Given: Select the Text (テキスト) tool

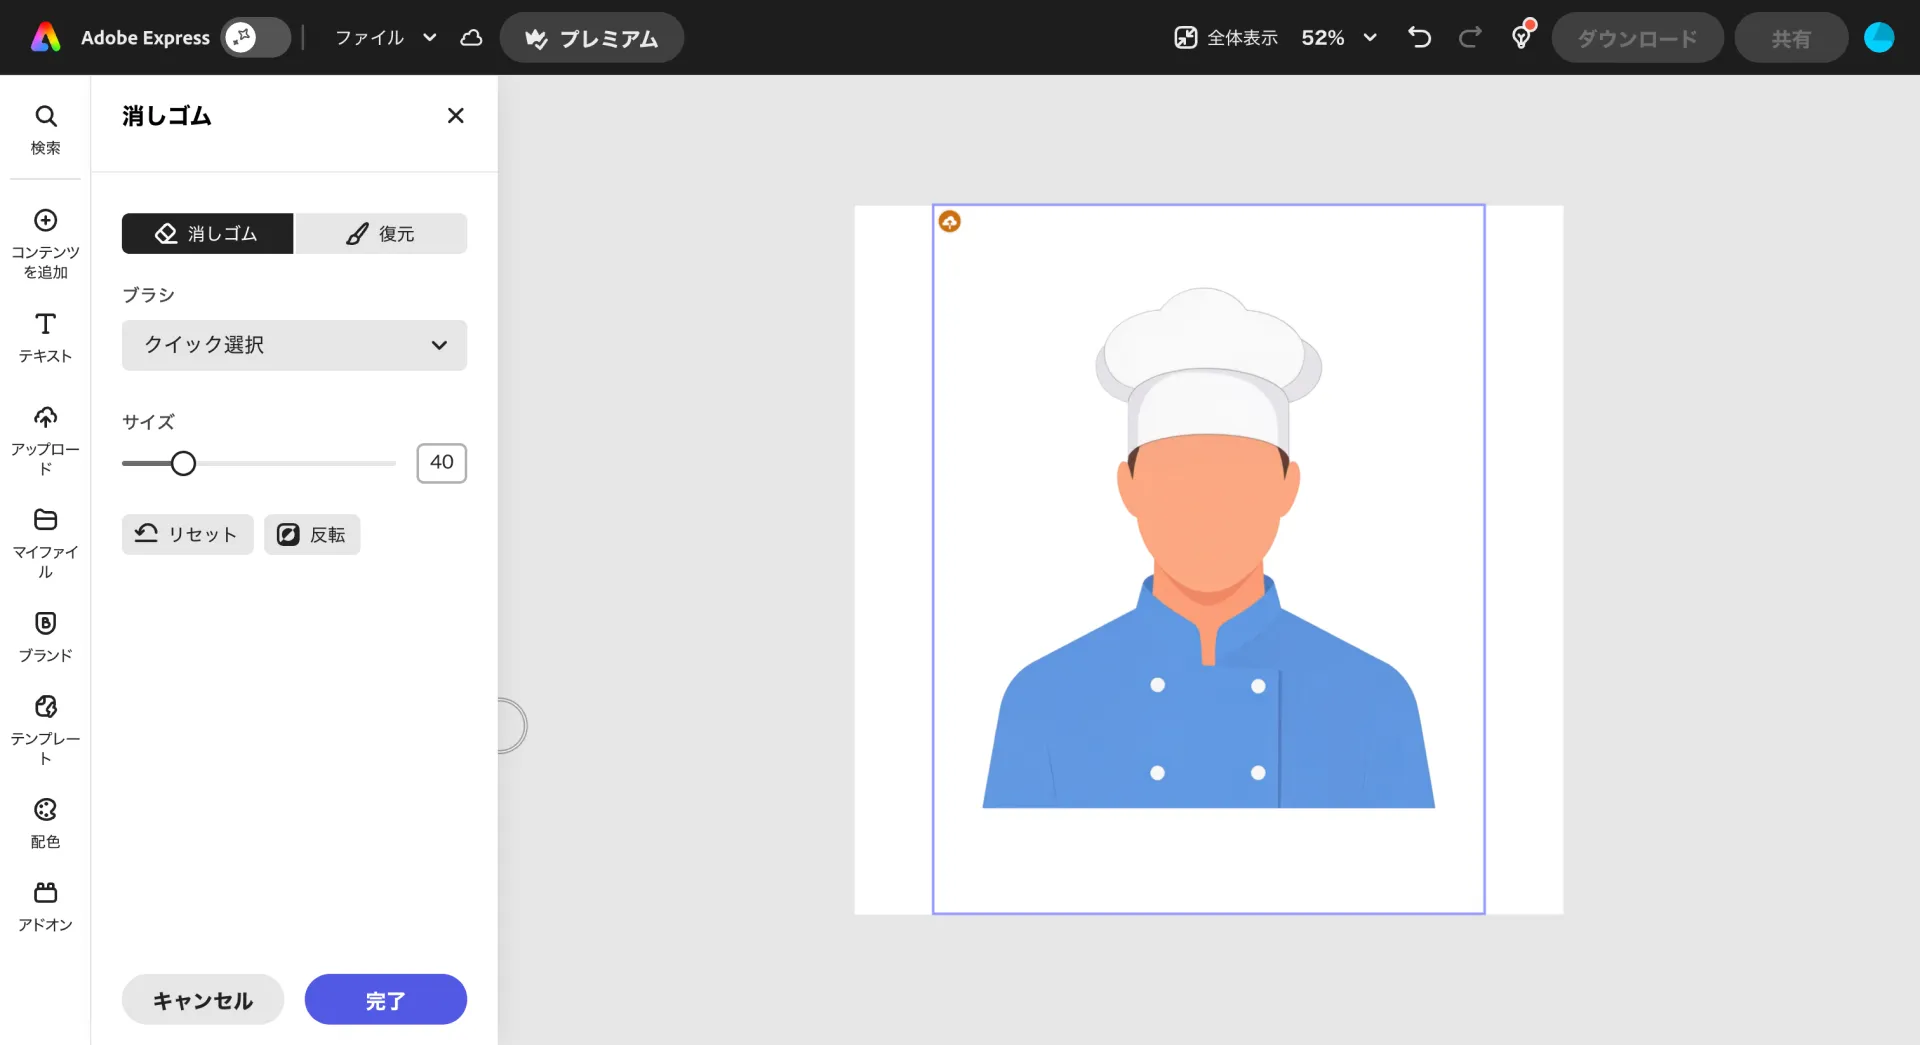Looking at the screenshot, I should [x=45, y=337].
